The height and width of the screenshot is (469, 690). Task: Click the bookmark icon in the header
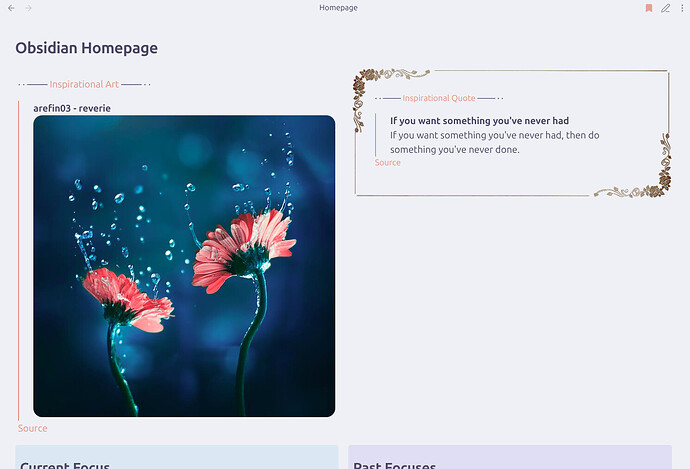(649, 8)
